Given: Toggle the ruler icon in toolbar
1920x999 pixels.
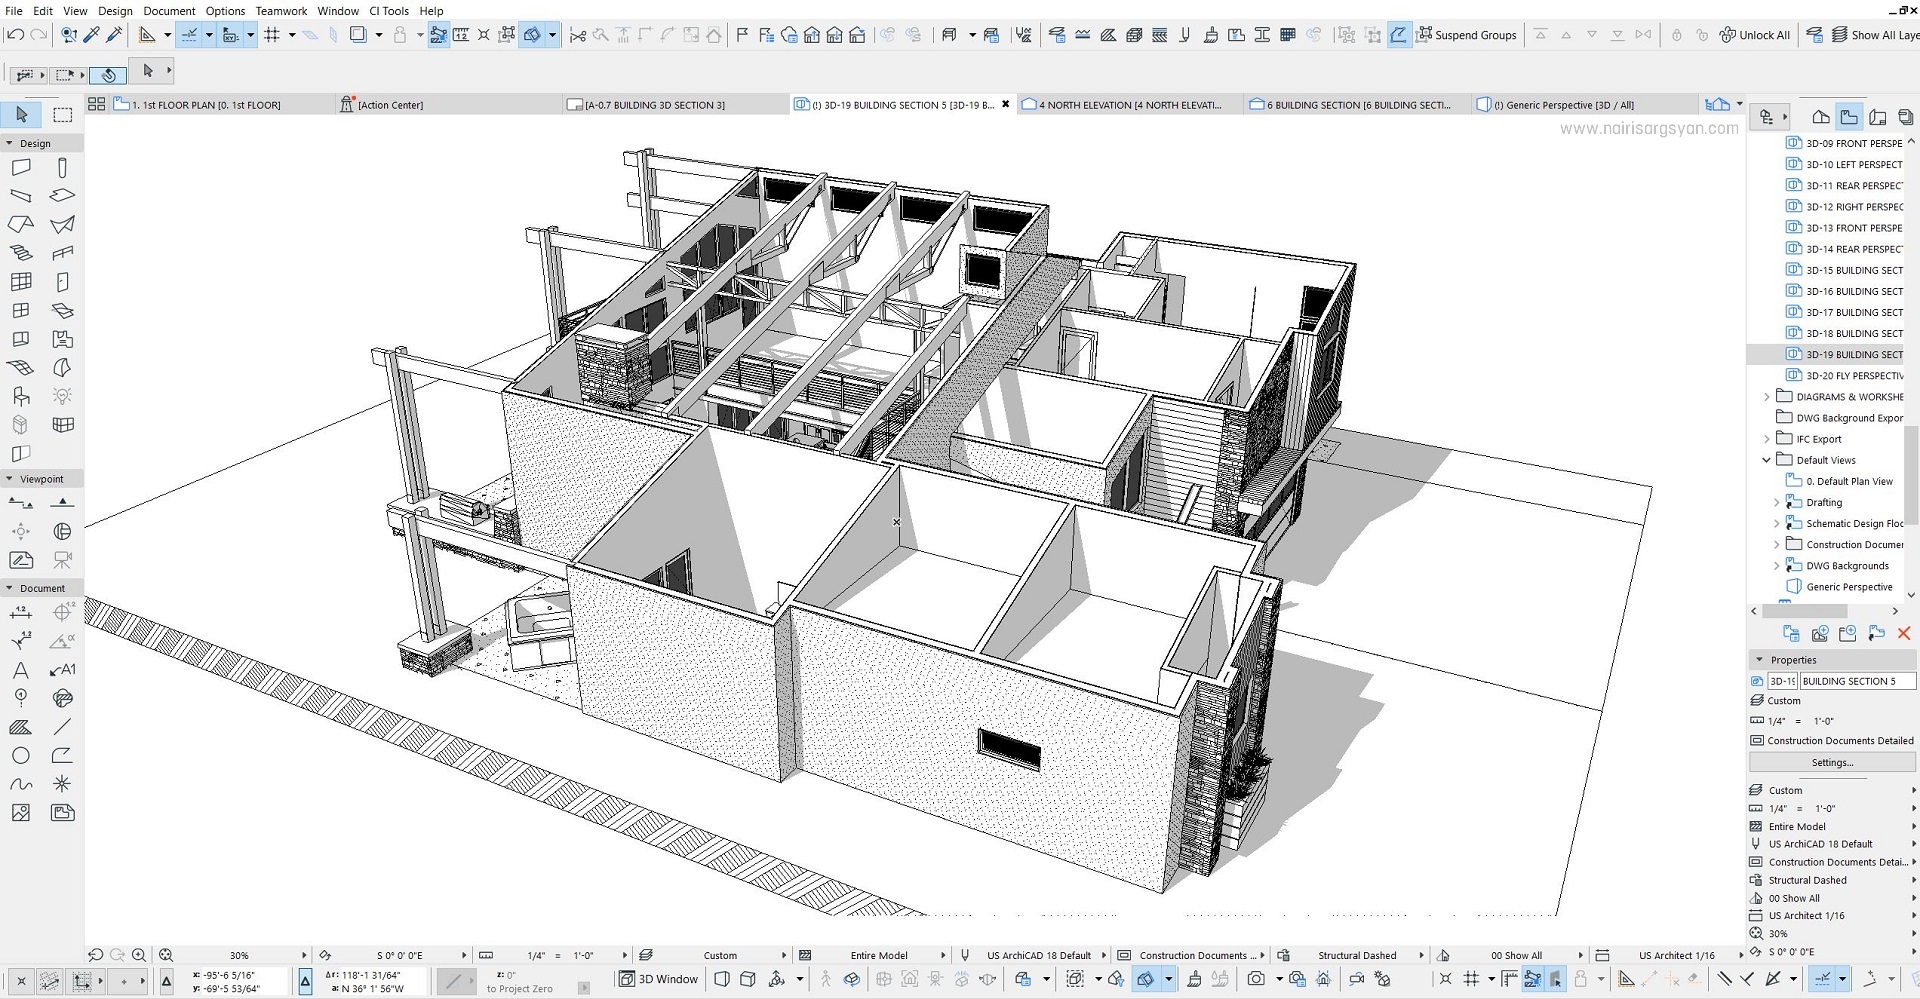Looking at the screenshot, I should point(461,35).
